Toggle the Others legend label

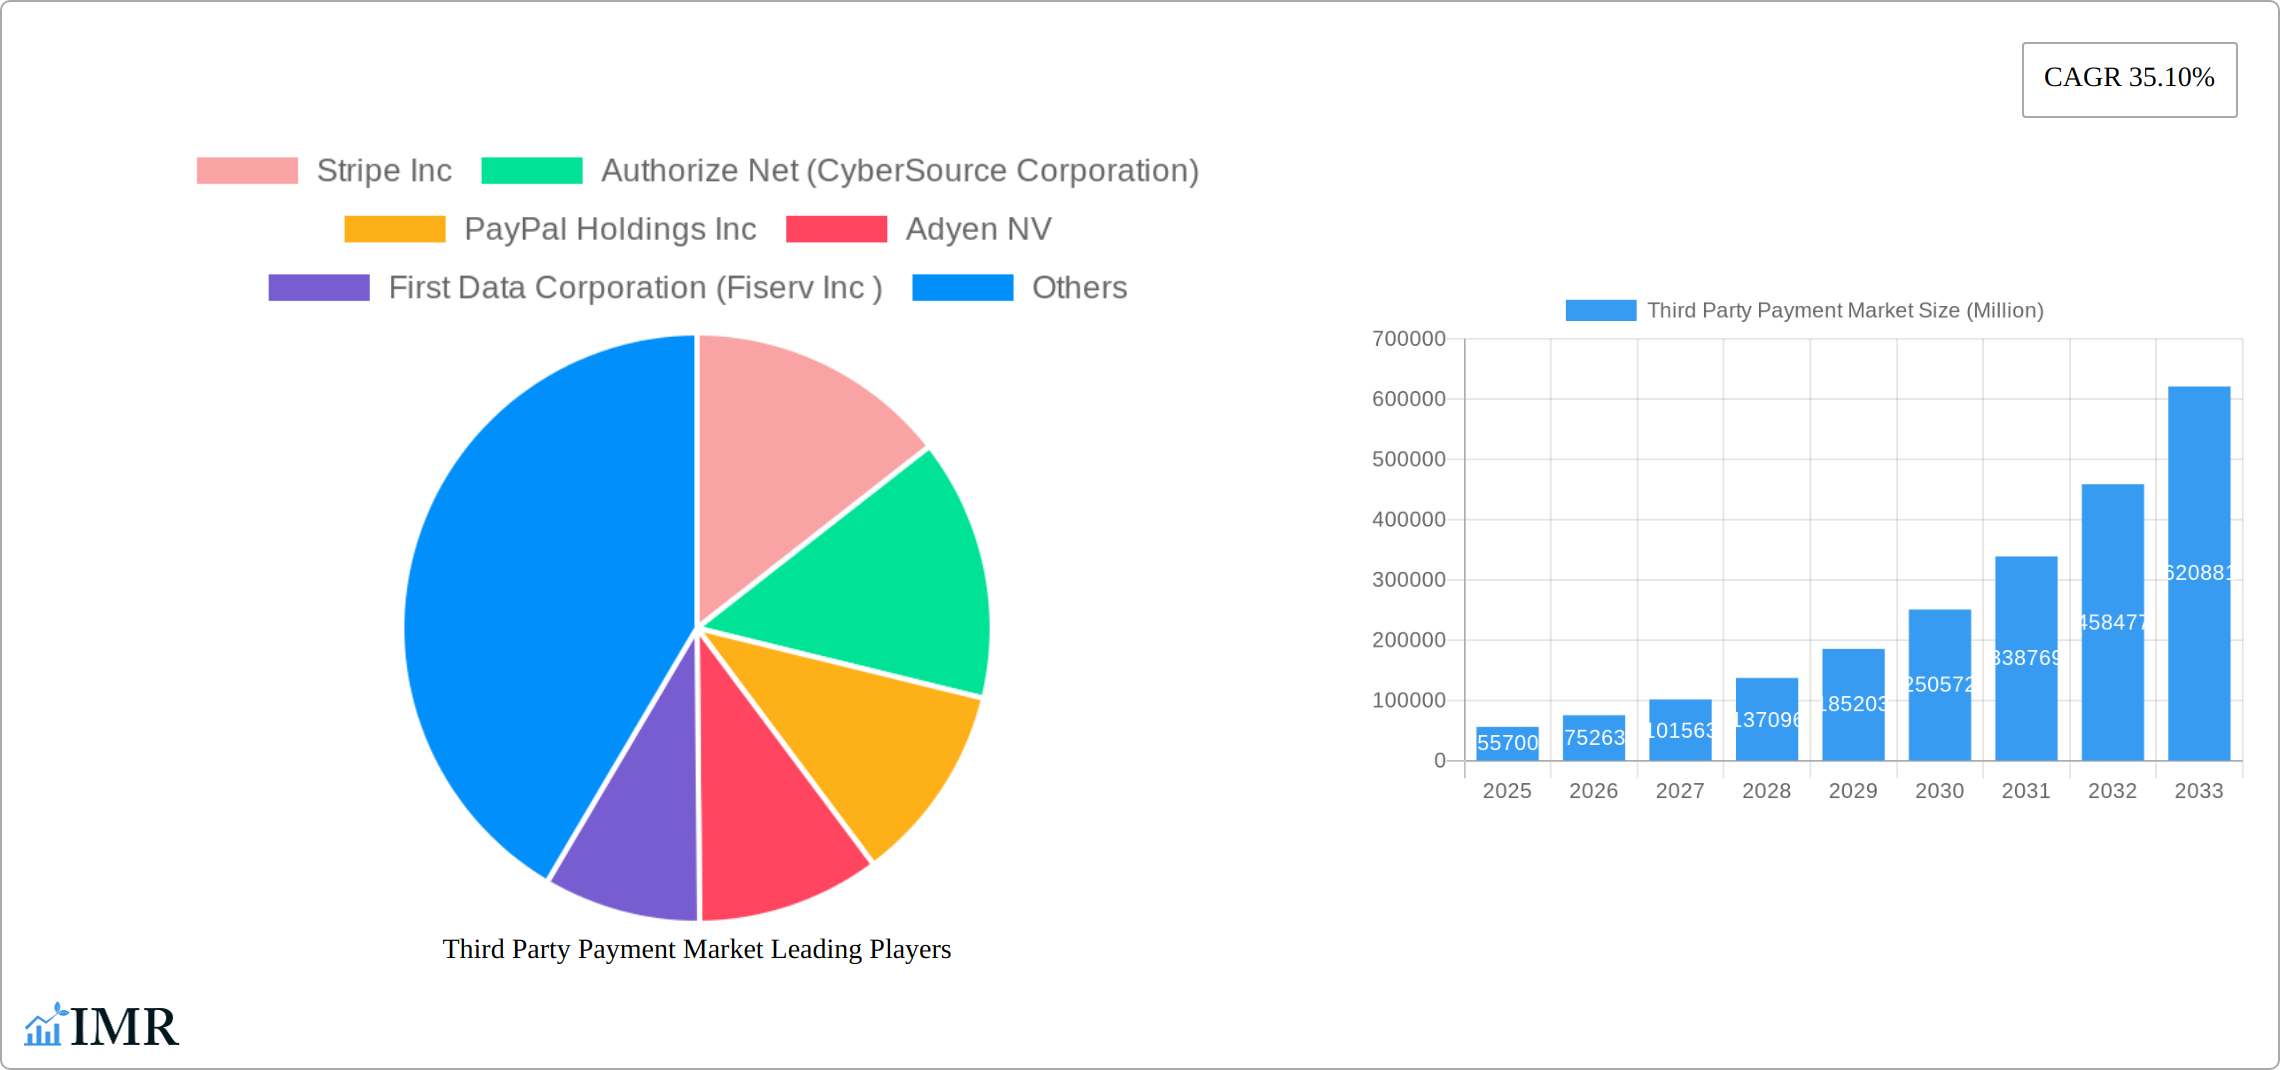(1080, 288)
